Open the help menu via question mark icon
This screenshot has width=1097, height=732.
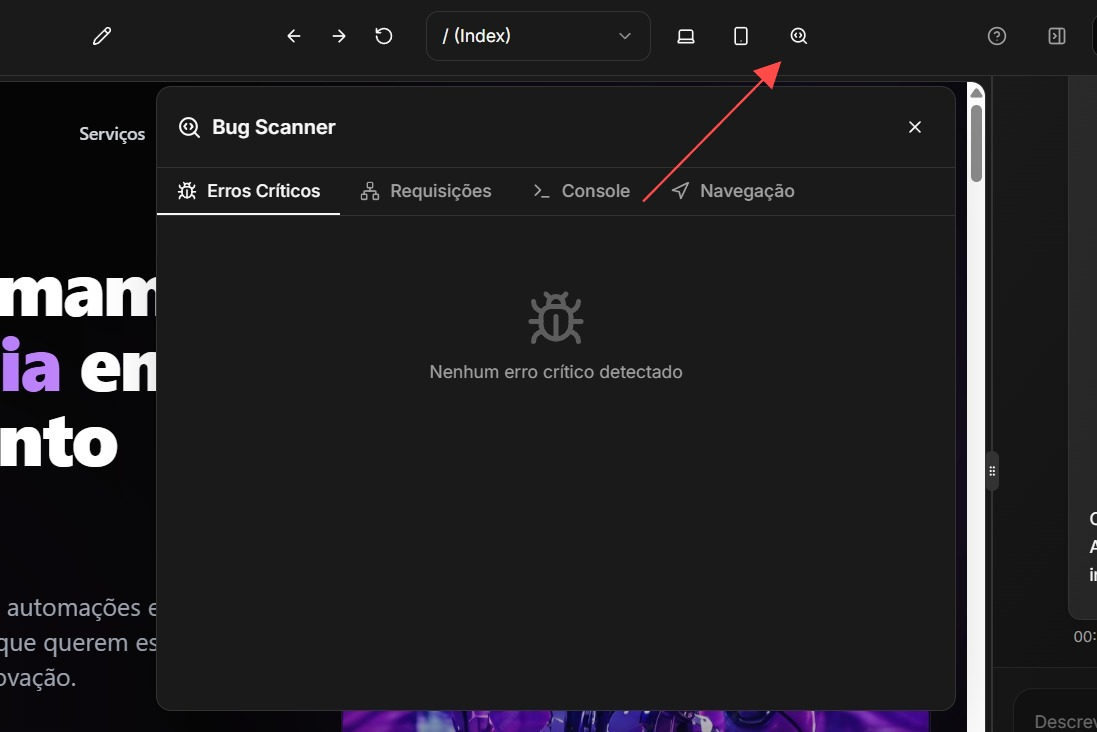996,35
